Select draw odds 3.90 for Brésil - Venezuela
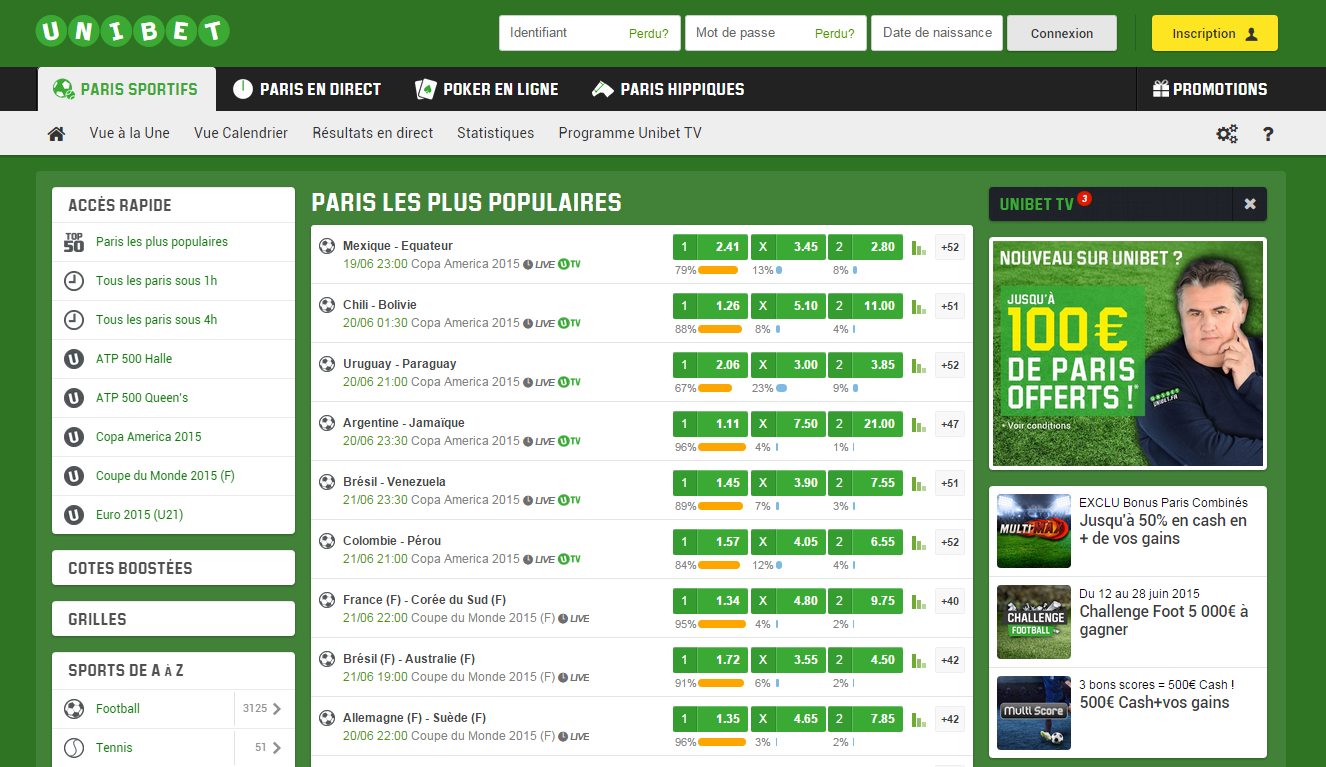This screenshot has height=767, width=1326. tap(788, 483)
